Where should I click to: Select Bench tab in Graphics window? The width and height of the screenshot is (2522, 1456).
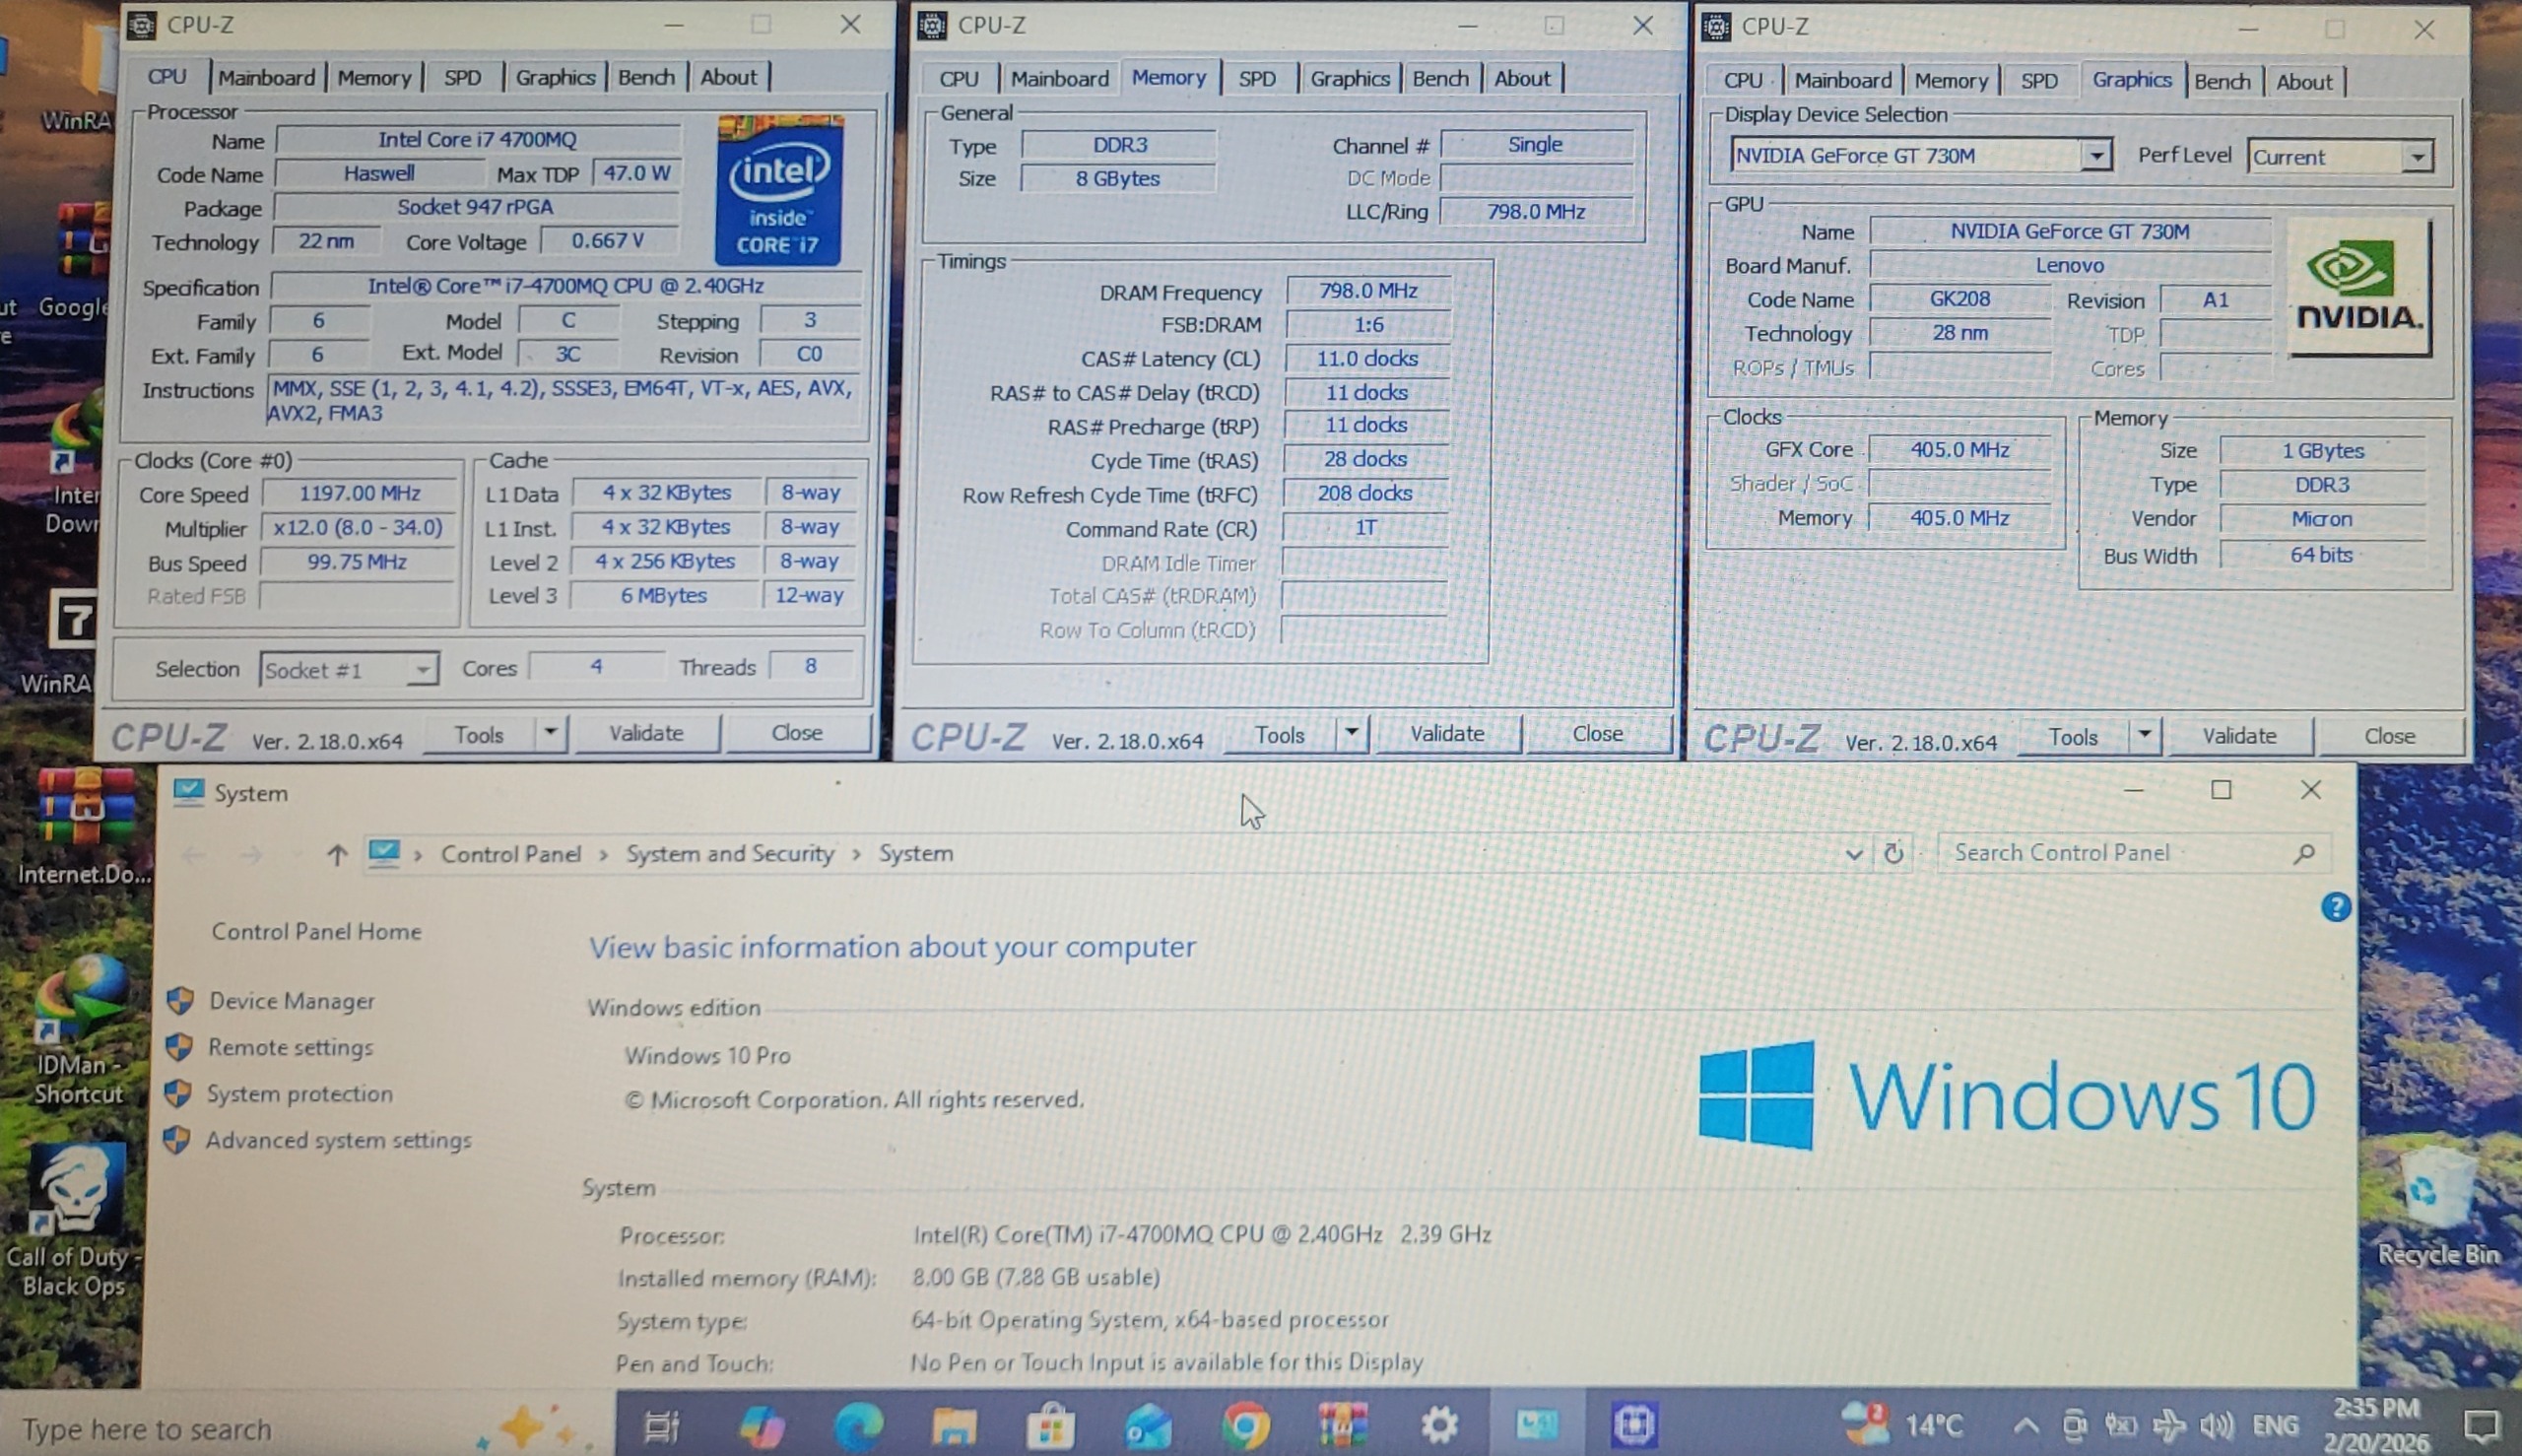(x=2221, y=81)
